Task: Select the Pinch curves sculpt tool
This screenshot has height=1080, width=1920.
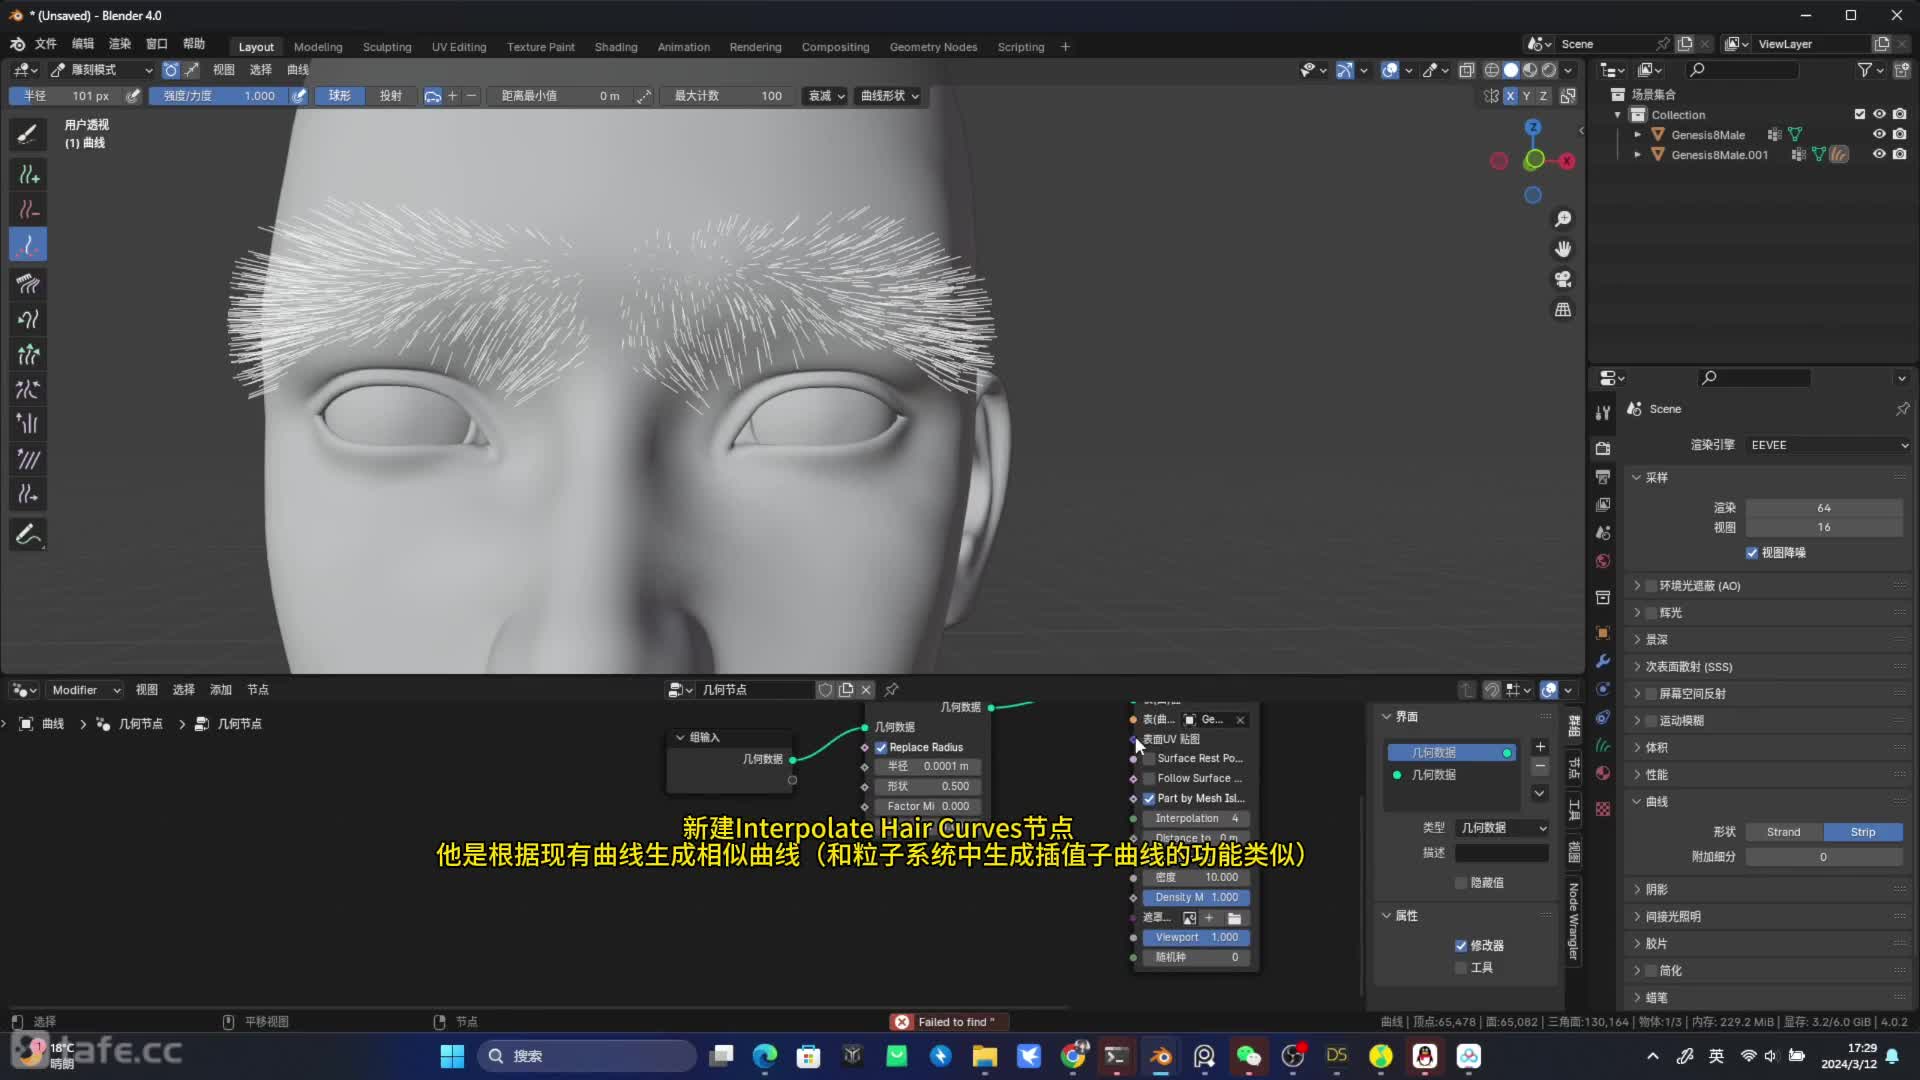Action: (x=28, y=389)
